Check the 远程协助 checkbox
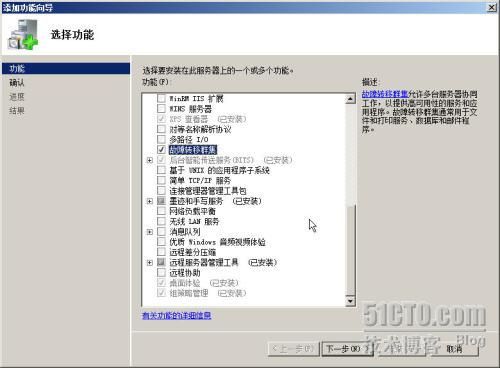The width and height of the screenshot is (500, 368). point(161,273)
